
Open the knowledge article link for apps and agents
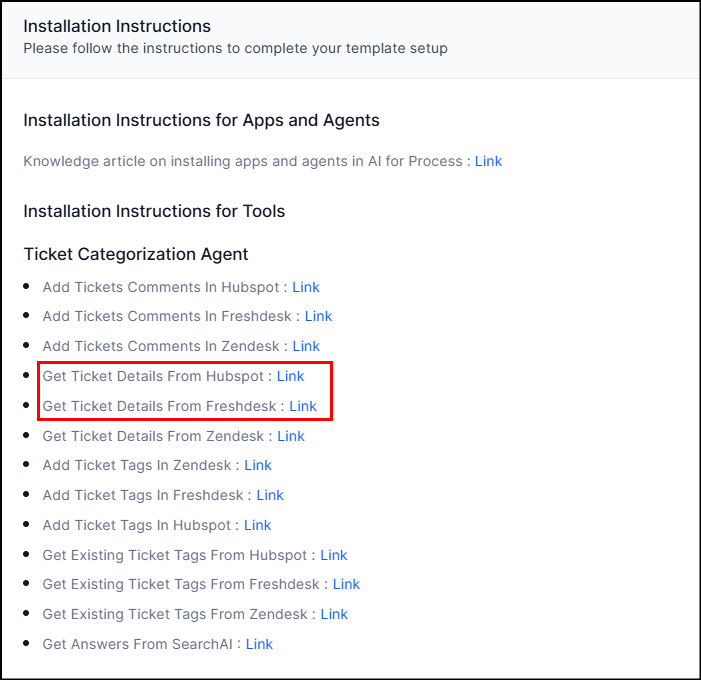pyautogui.click(x=488, y=161)
